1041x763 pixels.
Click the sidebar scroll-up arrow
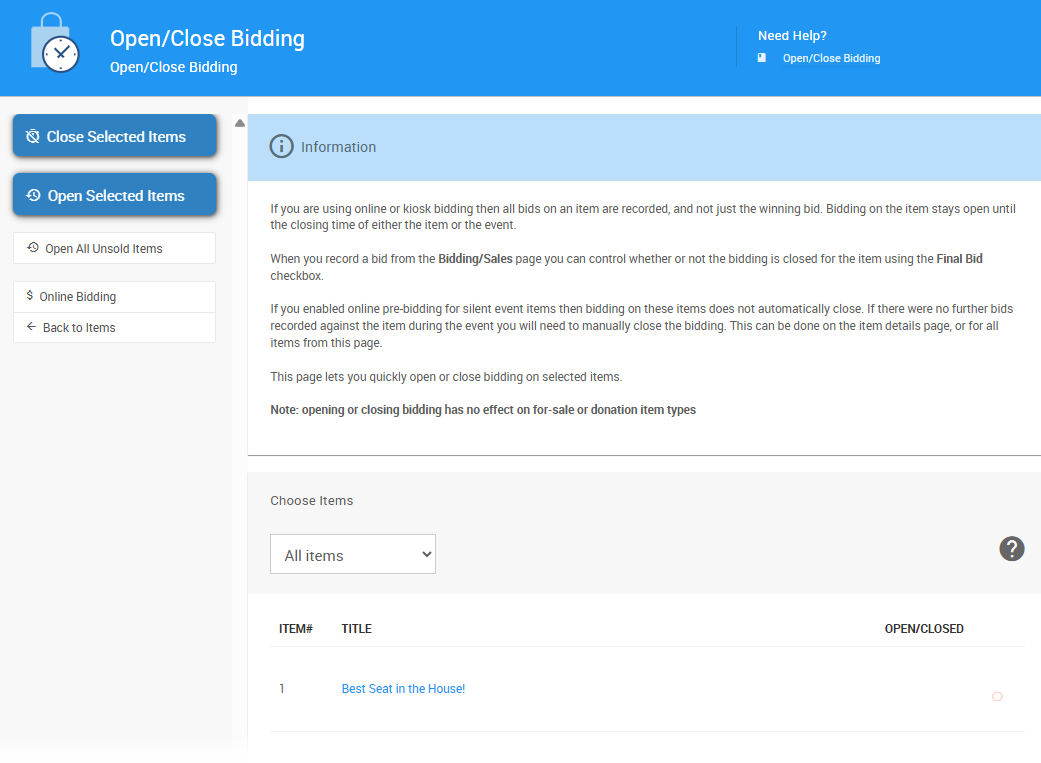pyautogui.click(x=240, y=123)
